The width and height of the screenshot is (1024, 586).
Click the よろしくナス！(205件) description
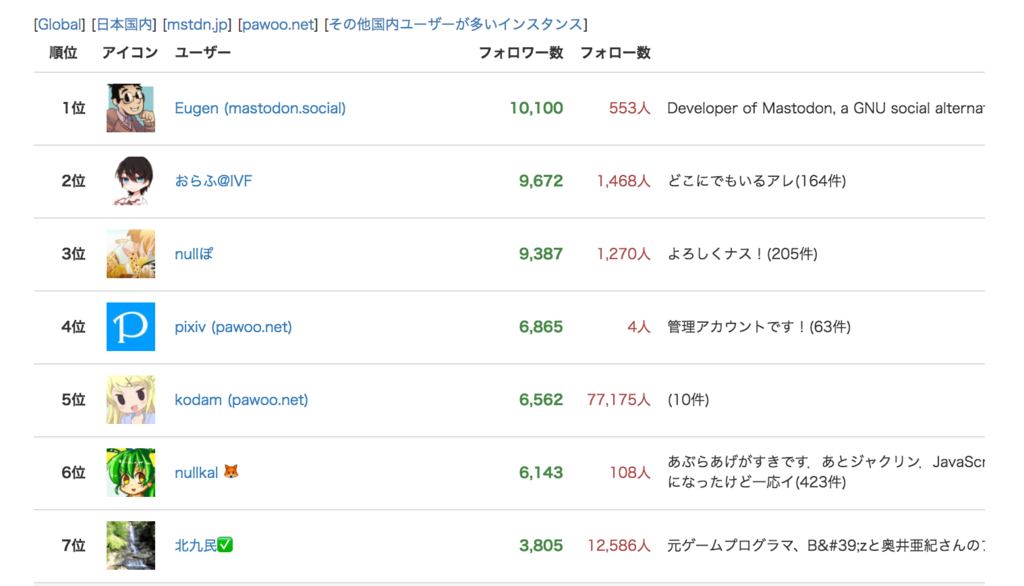[x=742, y=253]
